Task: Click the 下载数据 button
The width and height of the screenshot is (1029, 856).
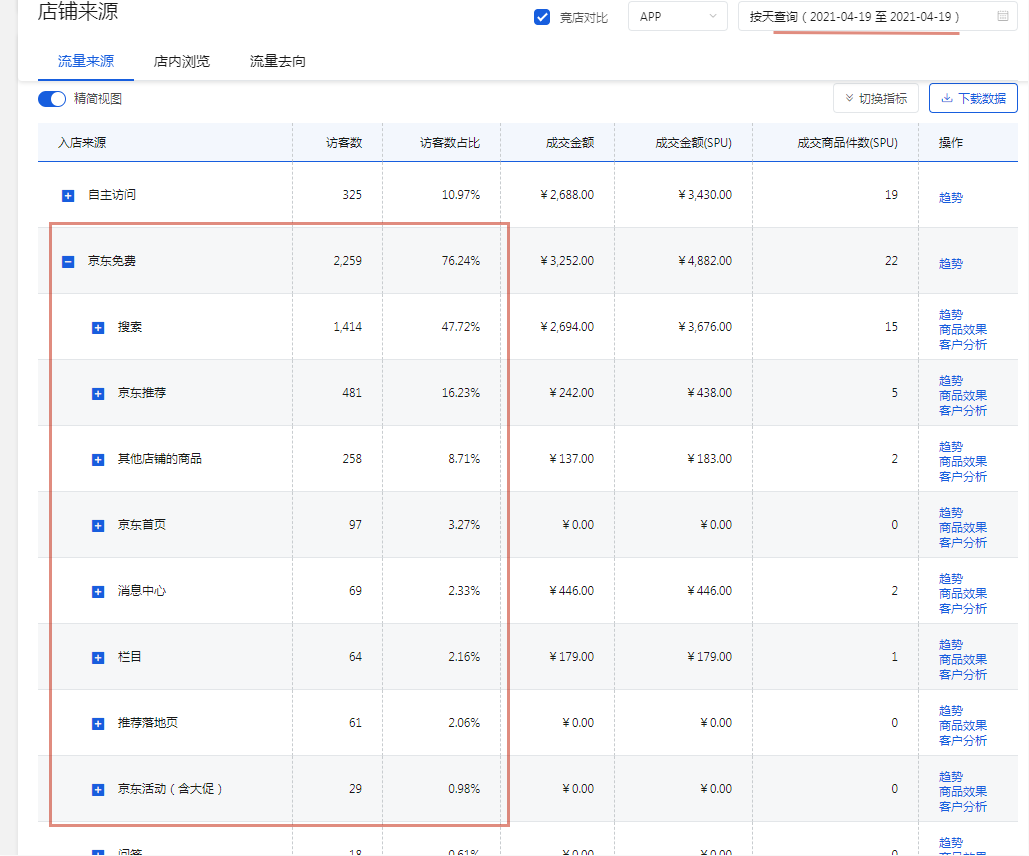Action: 973,98
